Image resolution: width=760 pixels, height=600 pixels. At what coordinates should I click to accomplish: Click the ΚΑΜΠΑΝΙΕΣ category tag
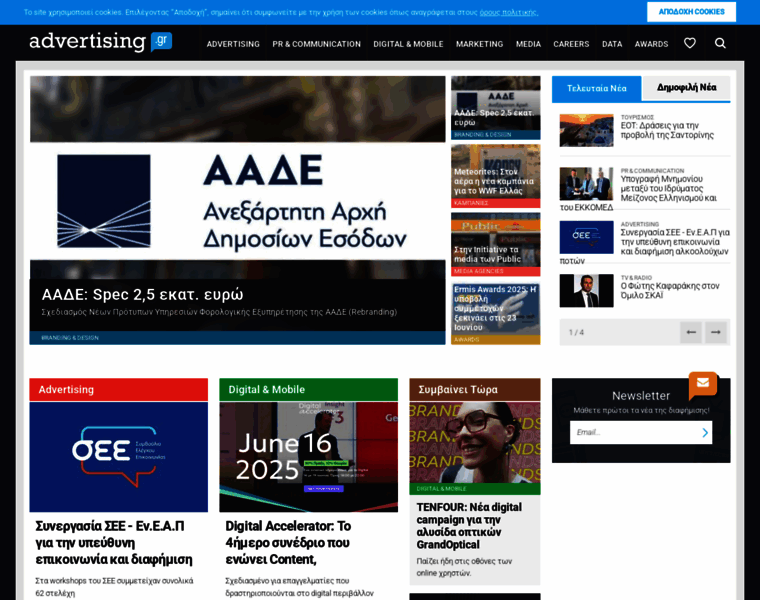coord(471,203)
